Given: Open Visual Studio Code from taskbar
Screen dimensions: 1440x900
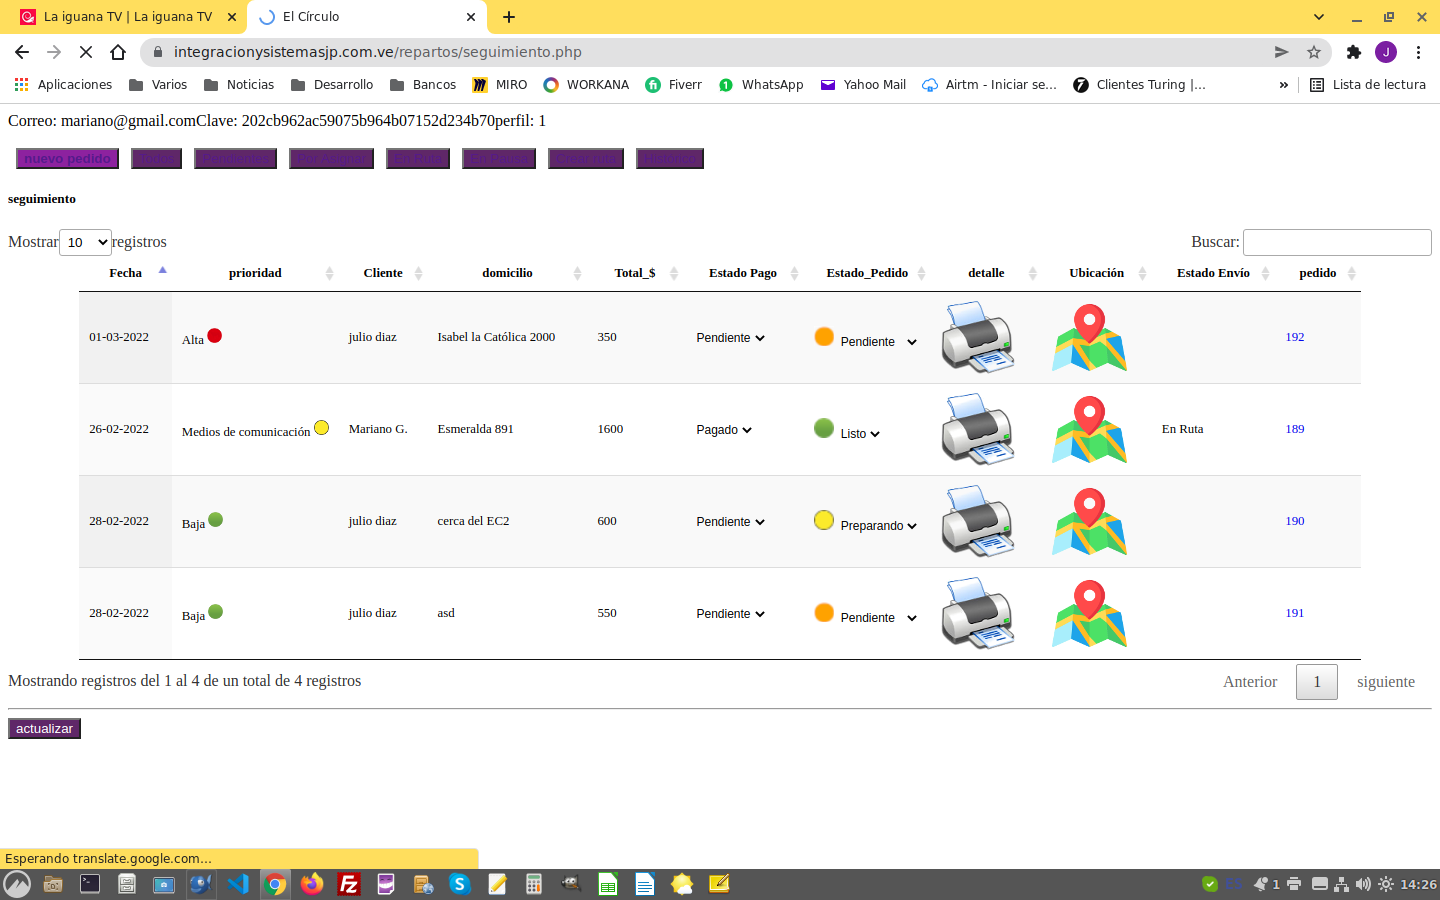Looking at the screenshot, I should tap(238, 884).
